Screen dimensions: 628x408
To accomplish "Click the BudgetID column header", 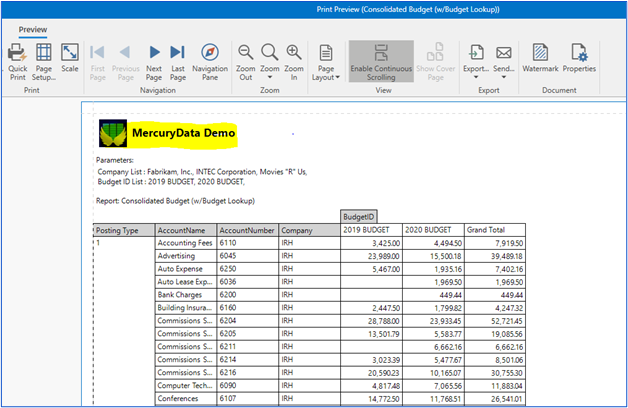I will [360, 215].
